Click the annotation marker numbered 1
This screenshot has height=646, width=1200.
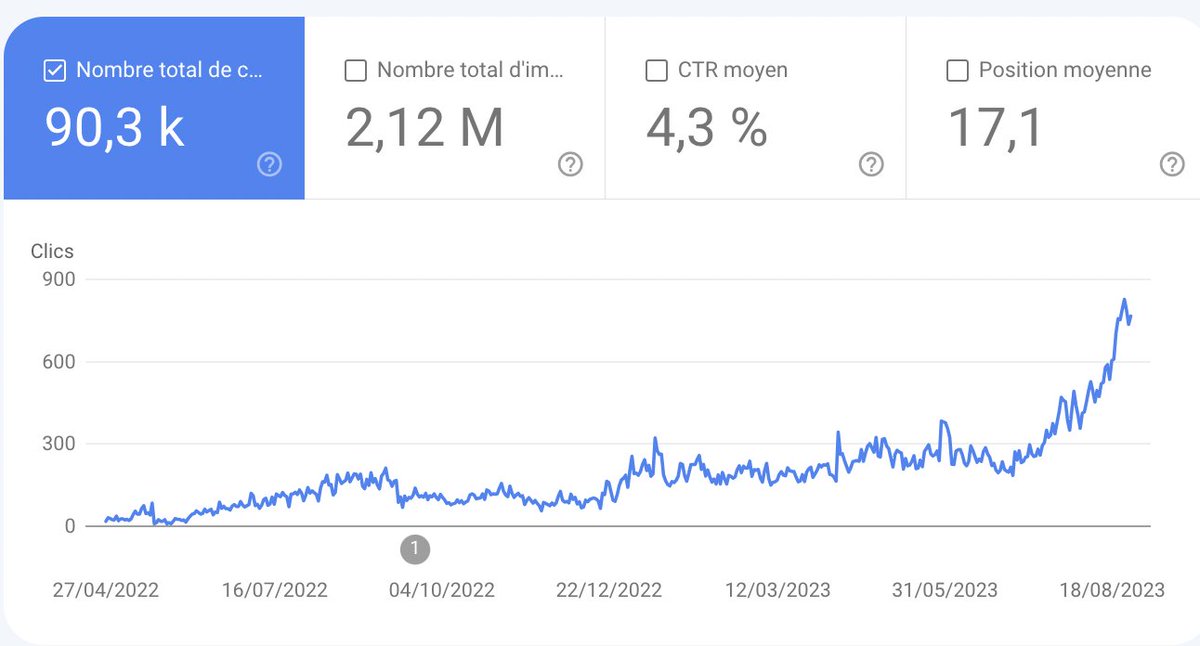coord(415,548)
